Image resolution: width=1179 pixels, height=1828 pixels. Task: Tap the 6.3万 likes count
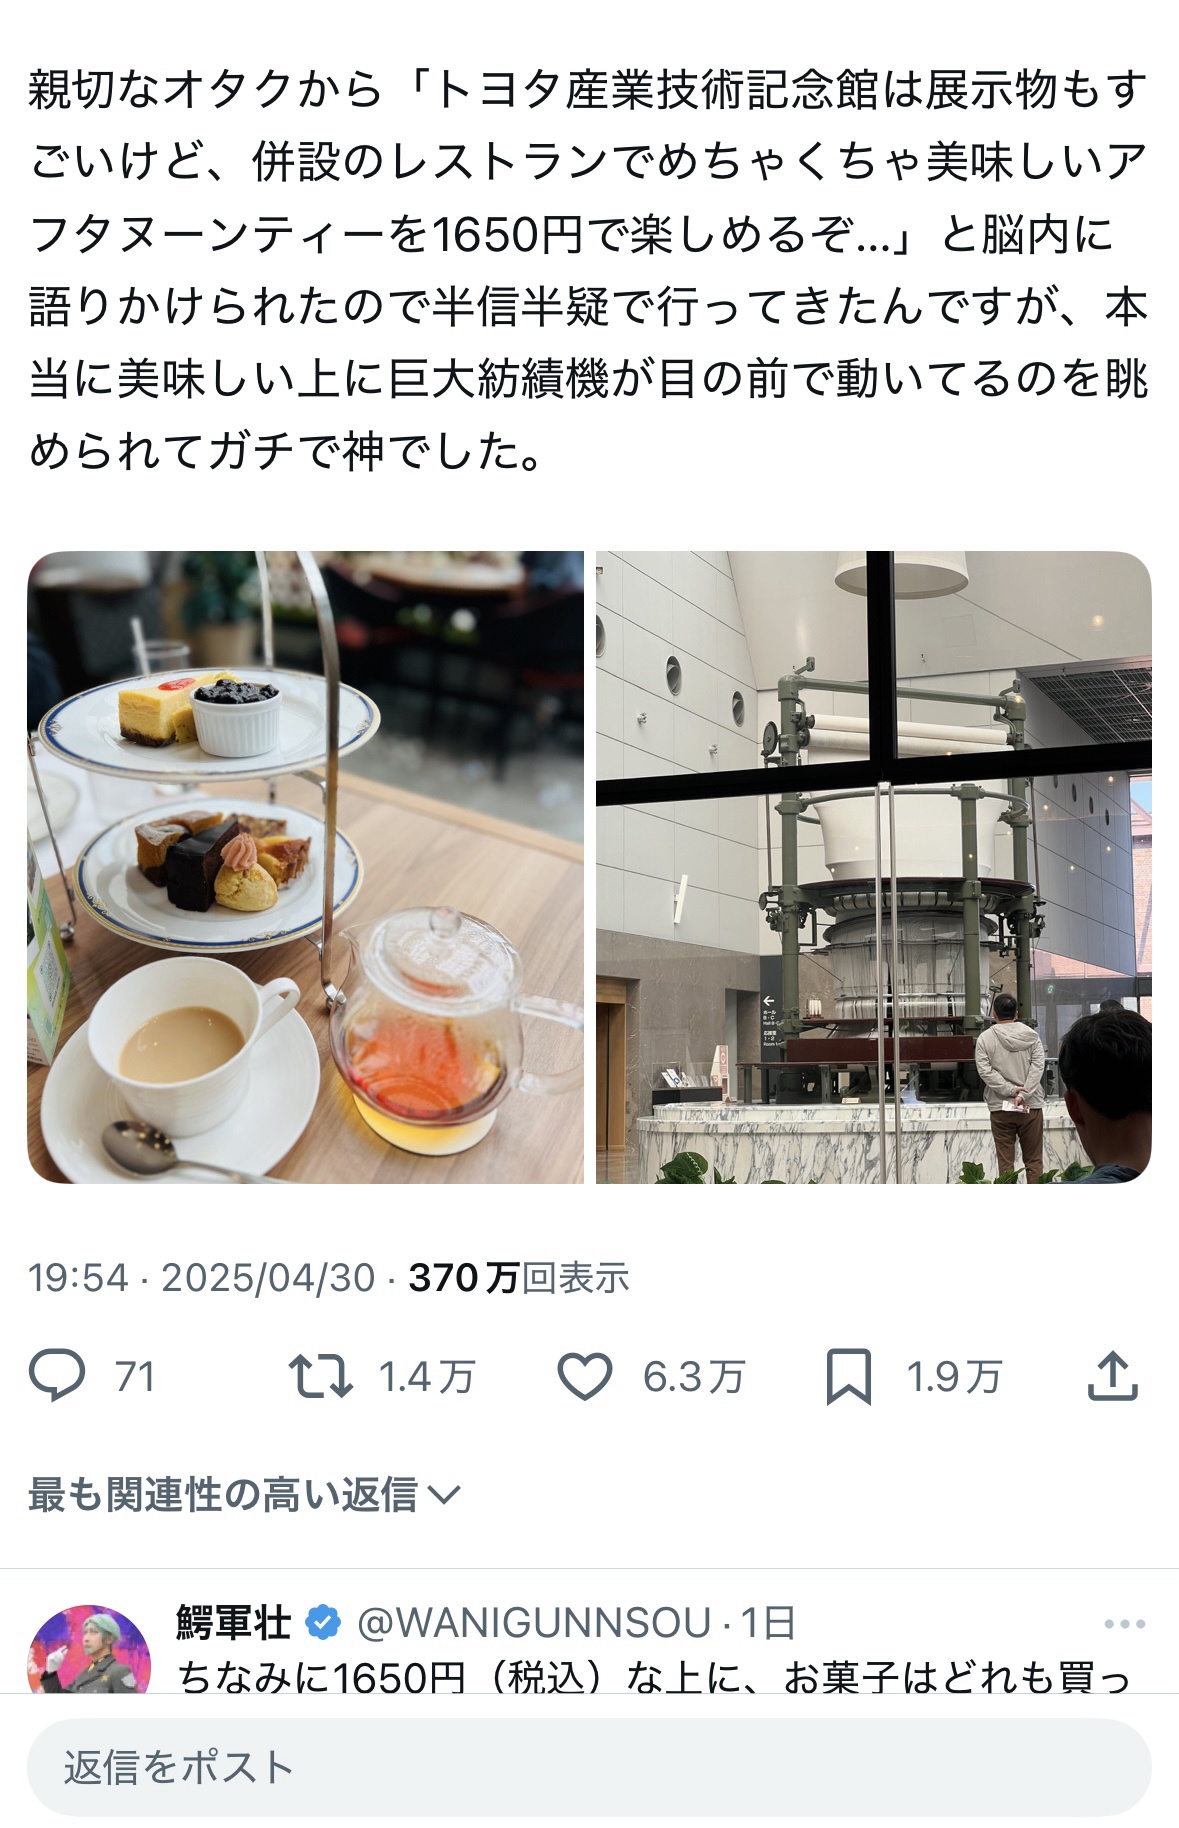[x=694, y=1377]
